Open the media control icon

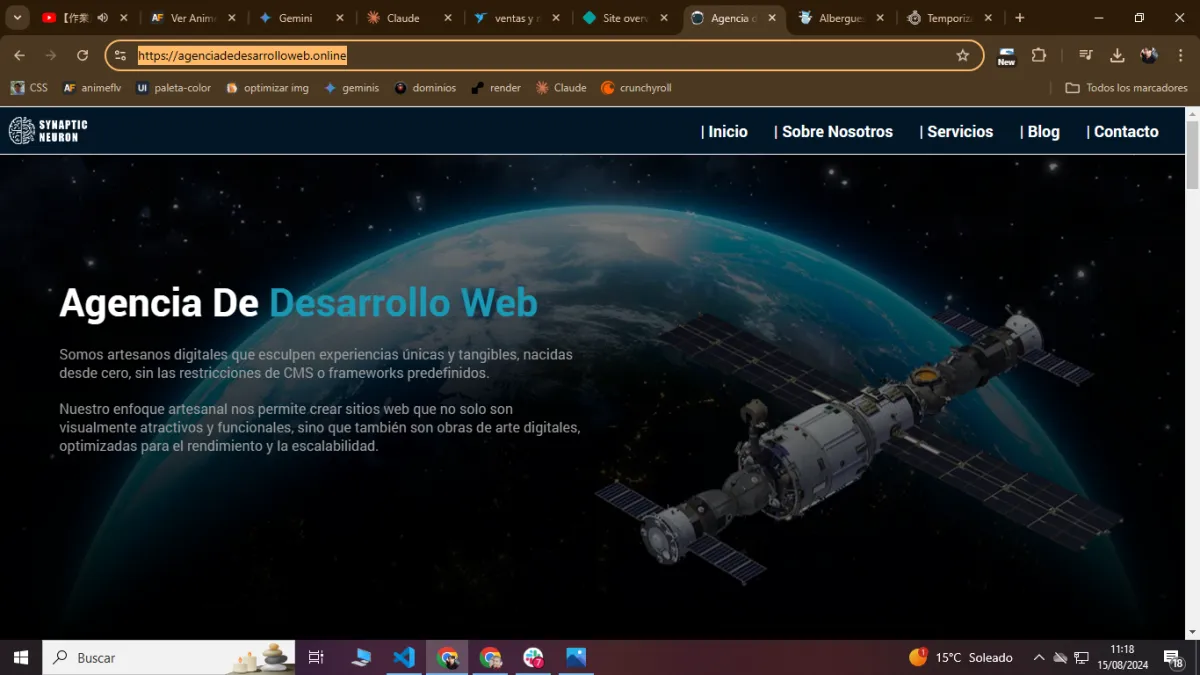tap(1086, 56)
